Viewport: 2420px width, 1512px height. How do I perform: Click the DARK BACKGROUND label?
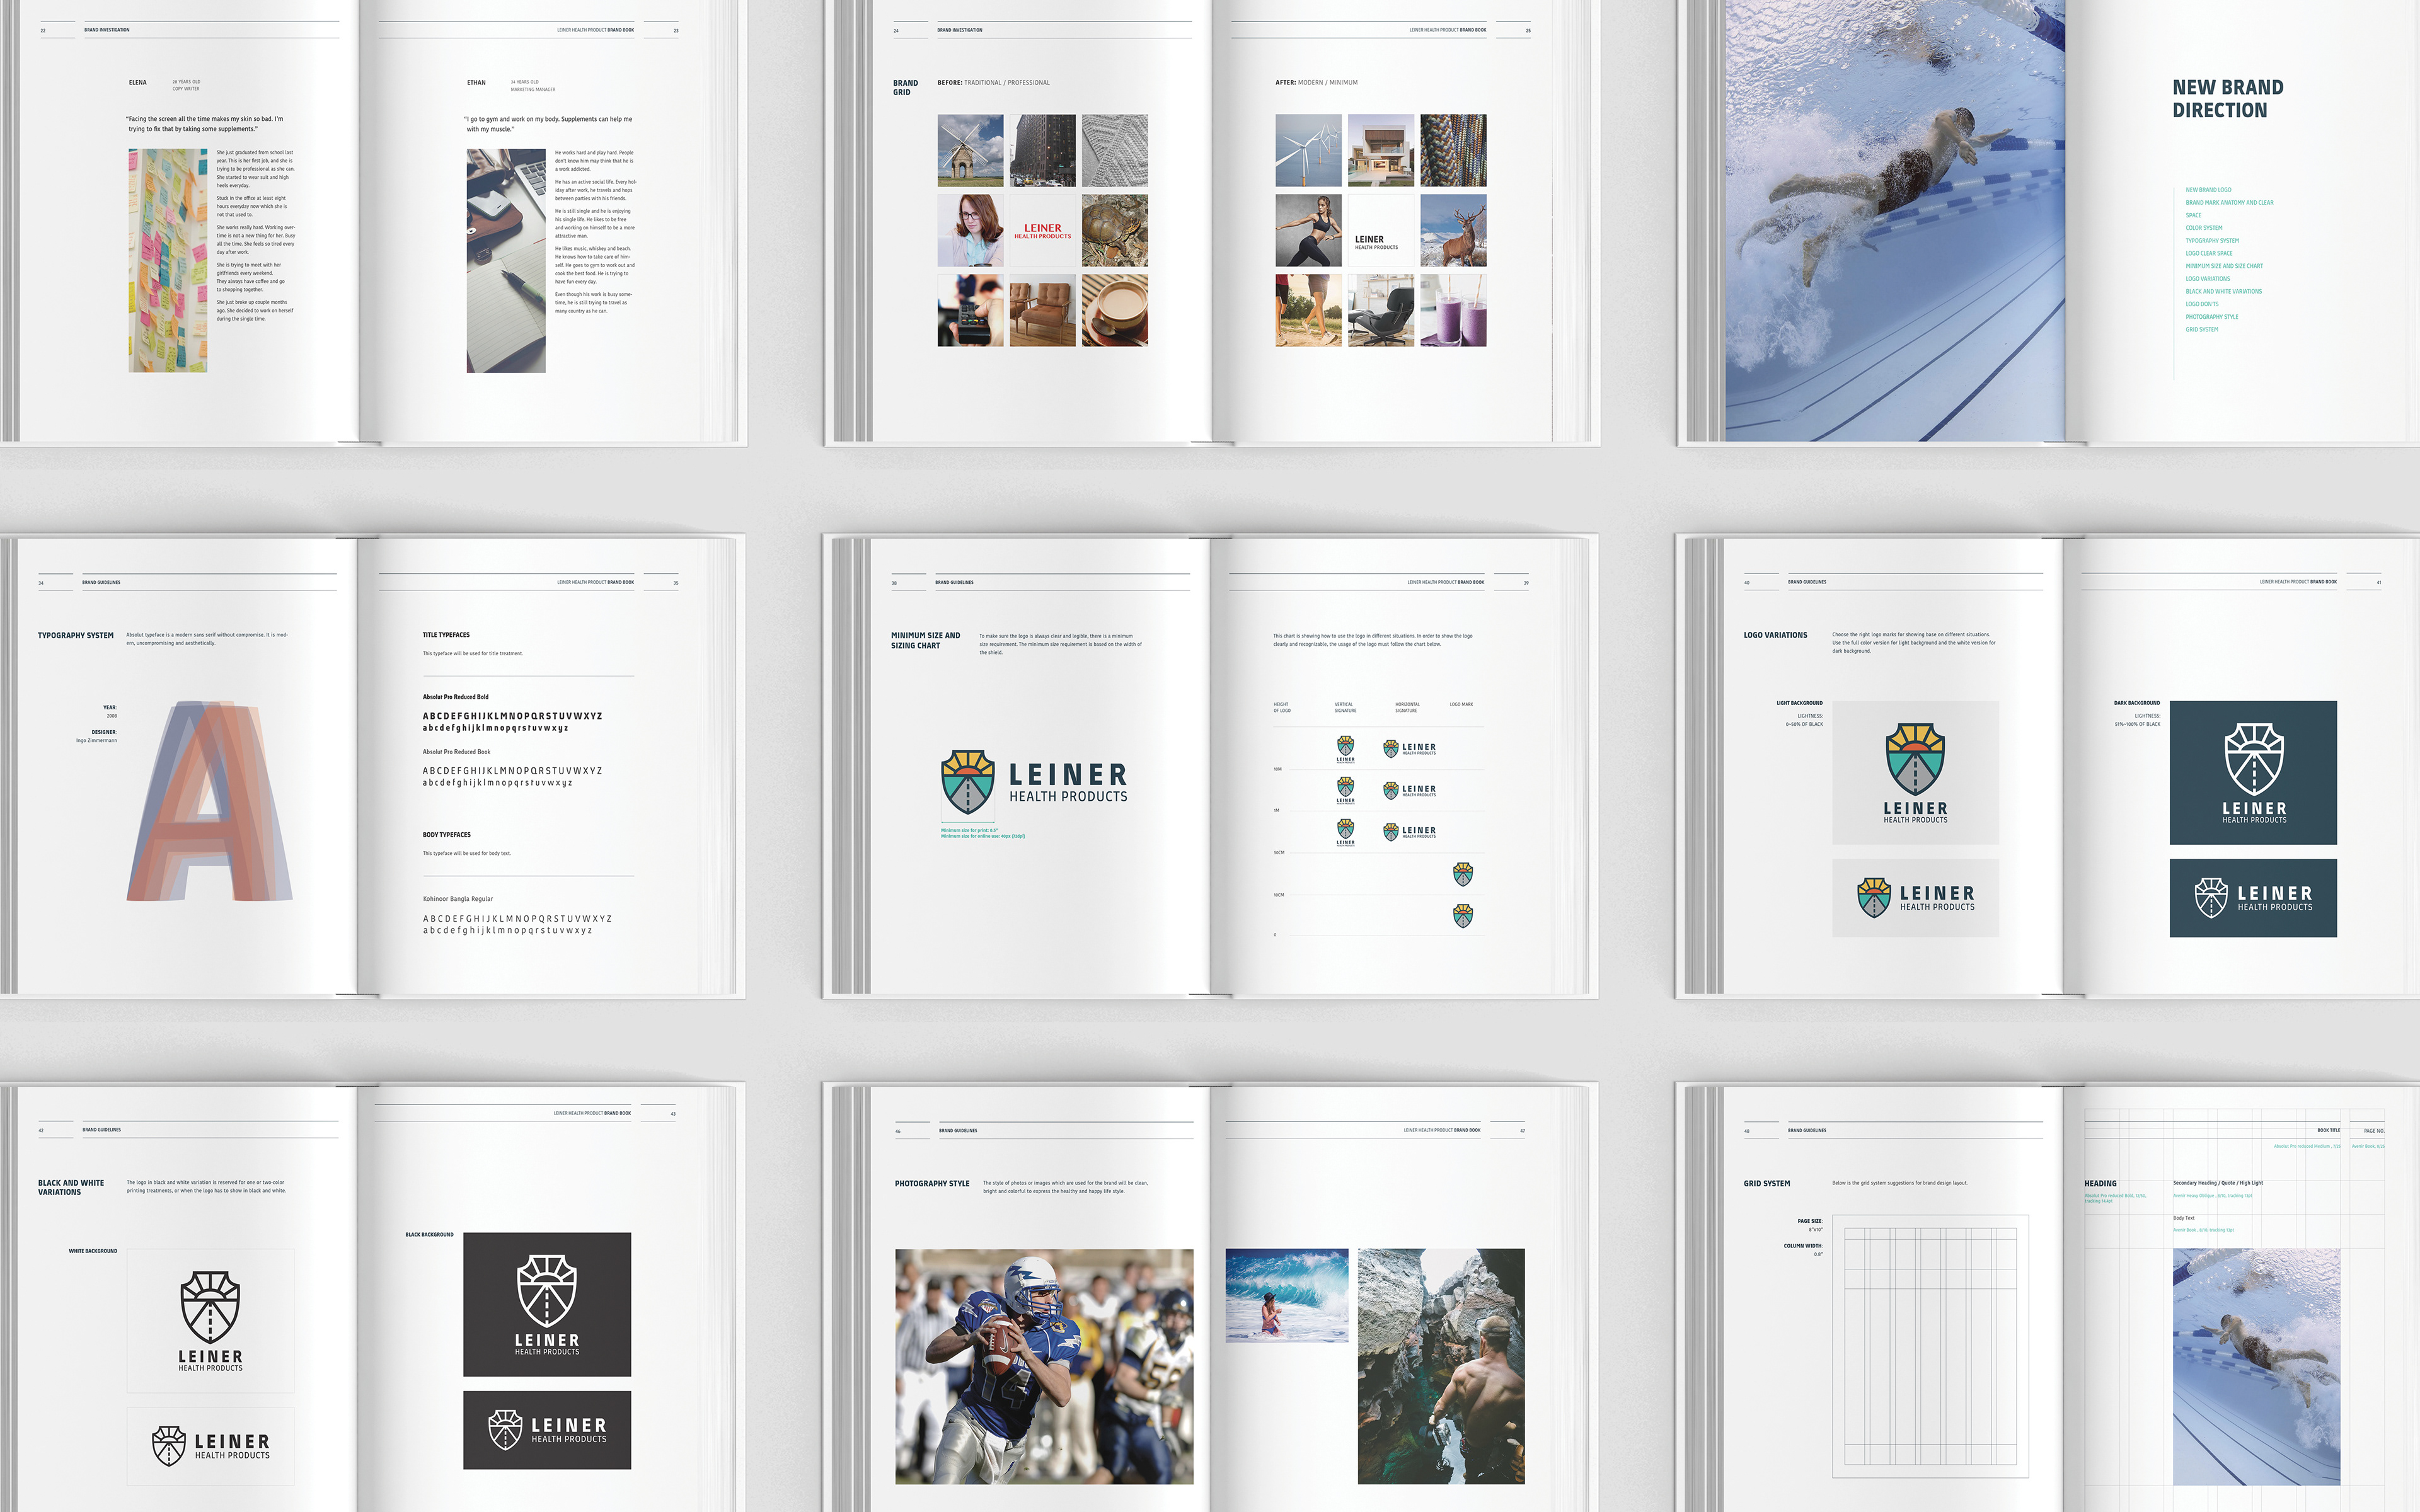click(x=2137, y=703)
